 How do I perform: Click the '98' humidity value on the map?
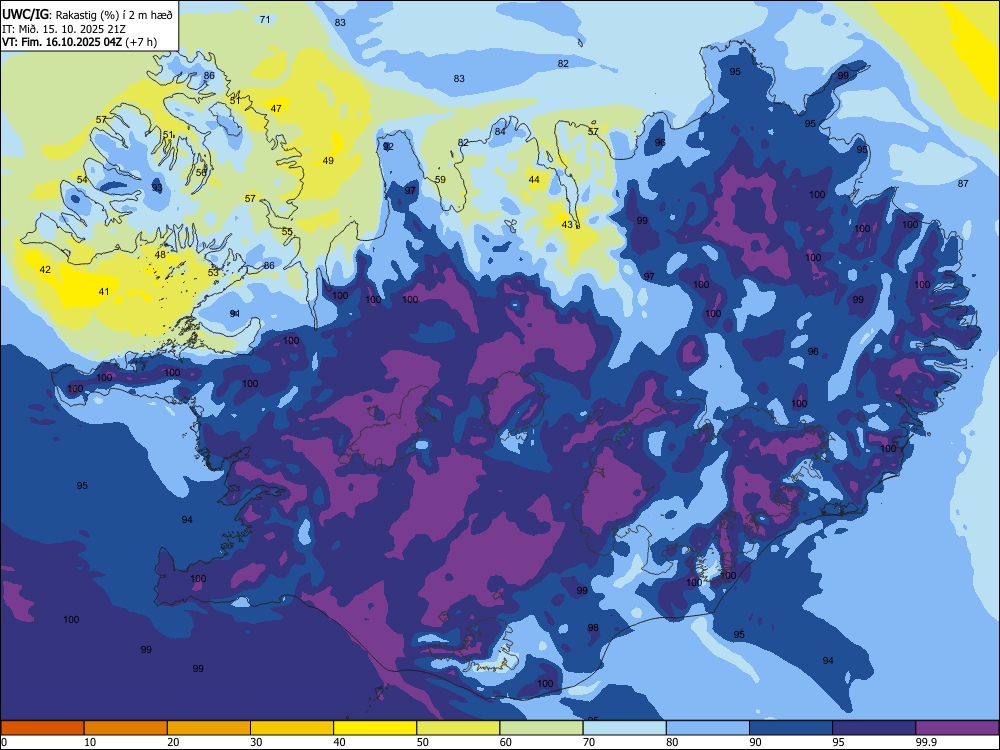[593, 628]
